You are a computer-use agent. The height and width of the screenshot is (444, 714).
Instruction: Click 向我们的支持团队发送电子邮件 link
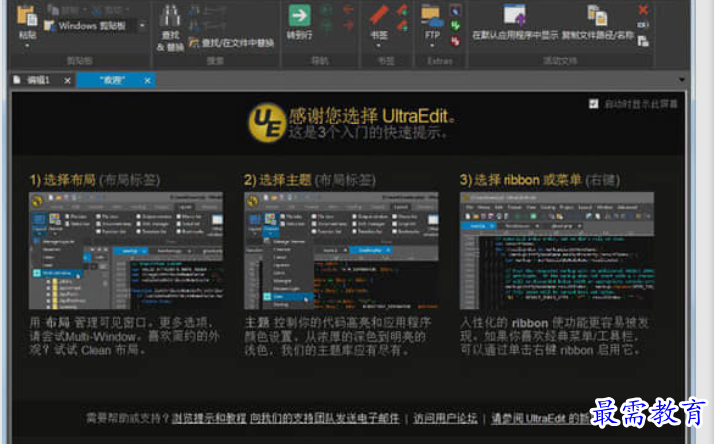325,418
